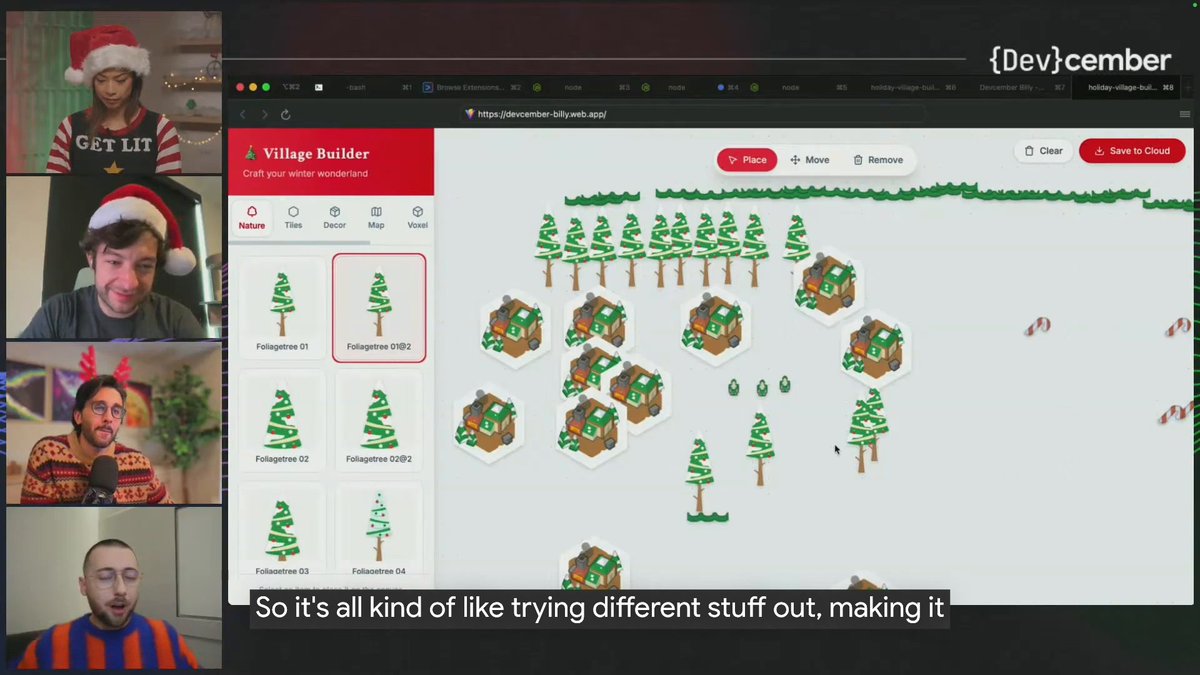Choose the Foliagetree 04 asset
The image size is (1200, 675).
[379, 530]
